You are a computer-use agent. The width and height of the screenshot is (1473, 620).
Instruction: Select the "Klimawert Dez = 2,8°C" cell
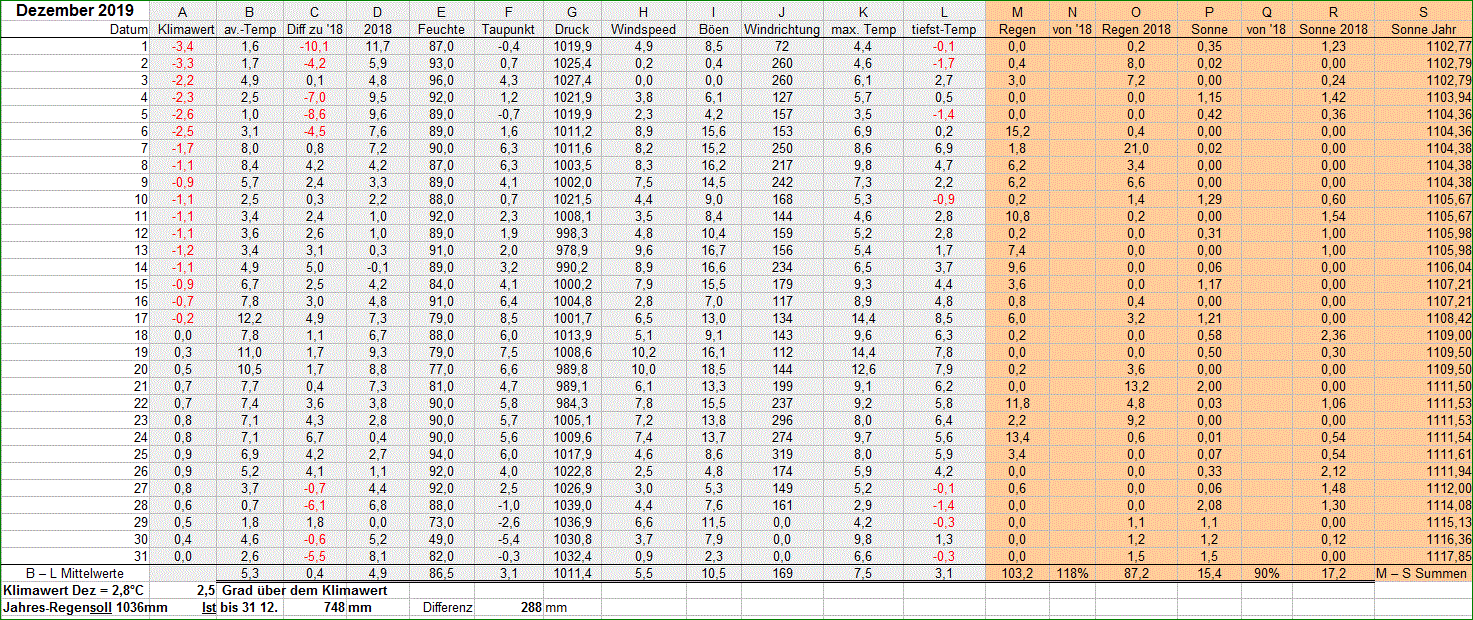tap(74, 591)
